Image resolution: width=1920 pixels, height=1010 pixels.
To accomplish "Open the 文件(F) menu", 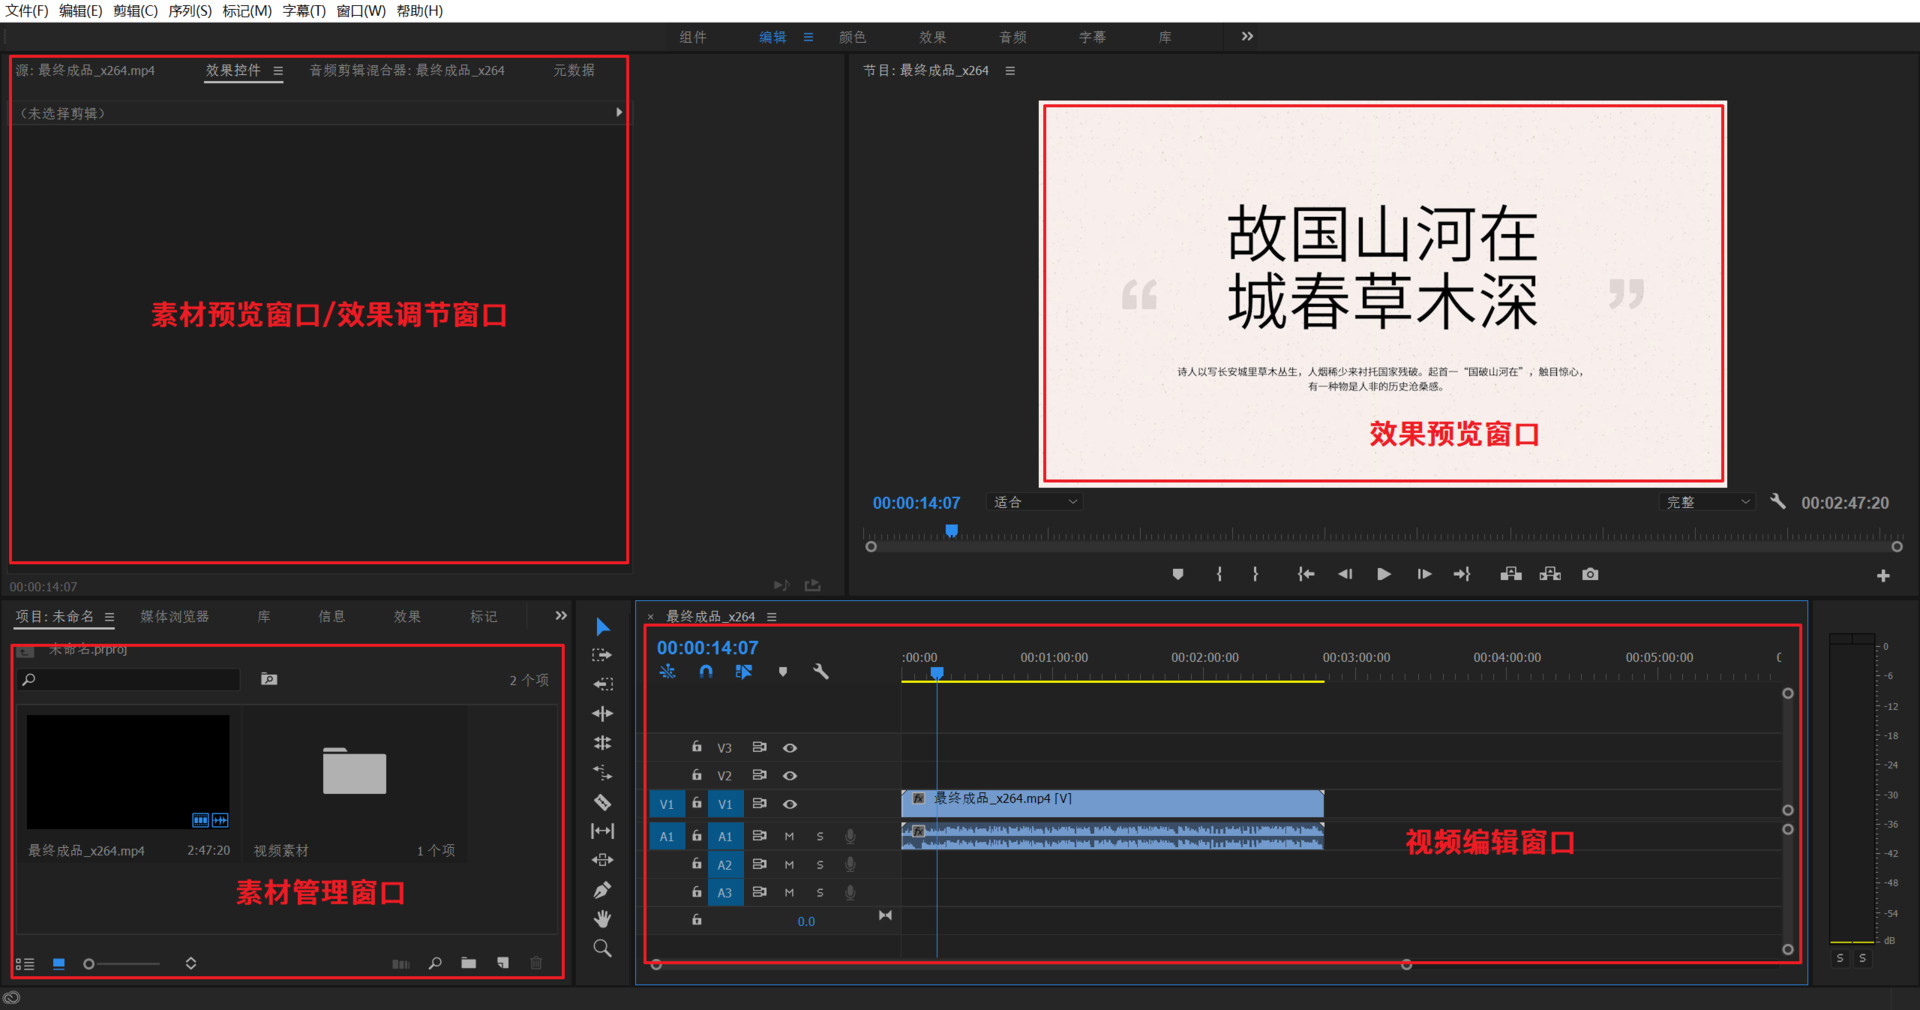I will pos(27,11).
